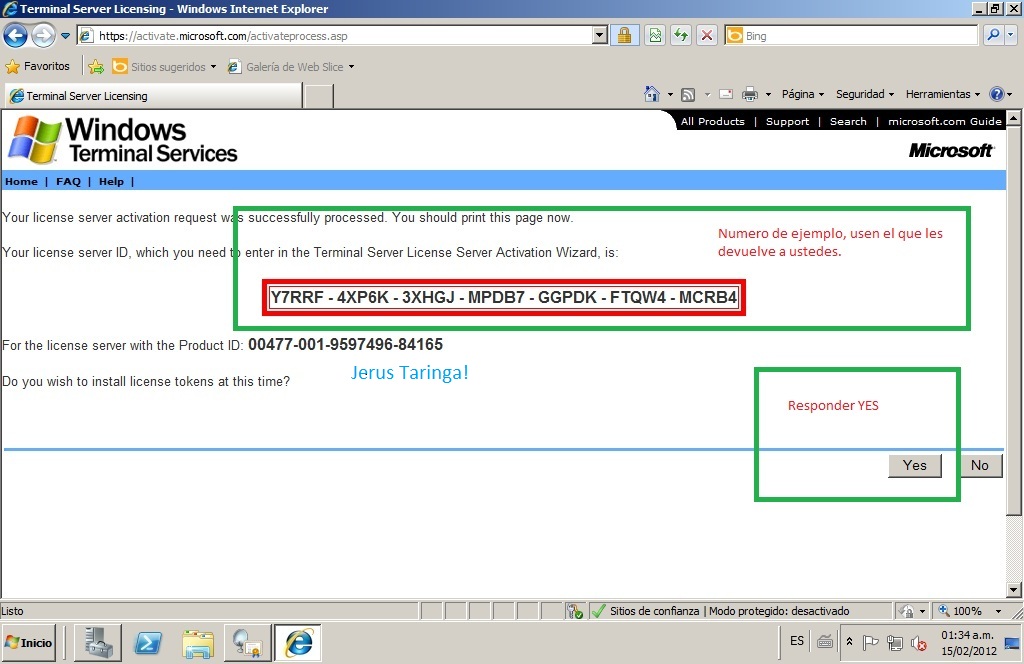Refresh the page with the green arrows icon

pos(680,36)
